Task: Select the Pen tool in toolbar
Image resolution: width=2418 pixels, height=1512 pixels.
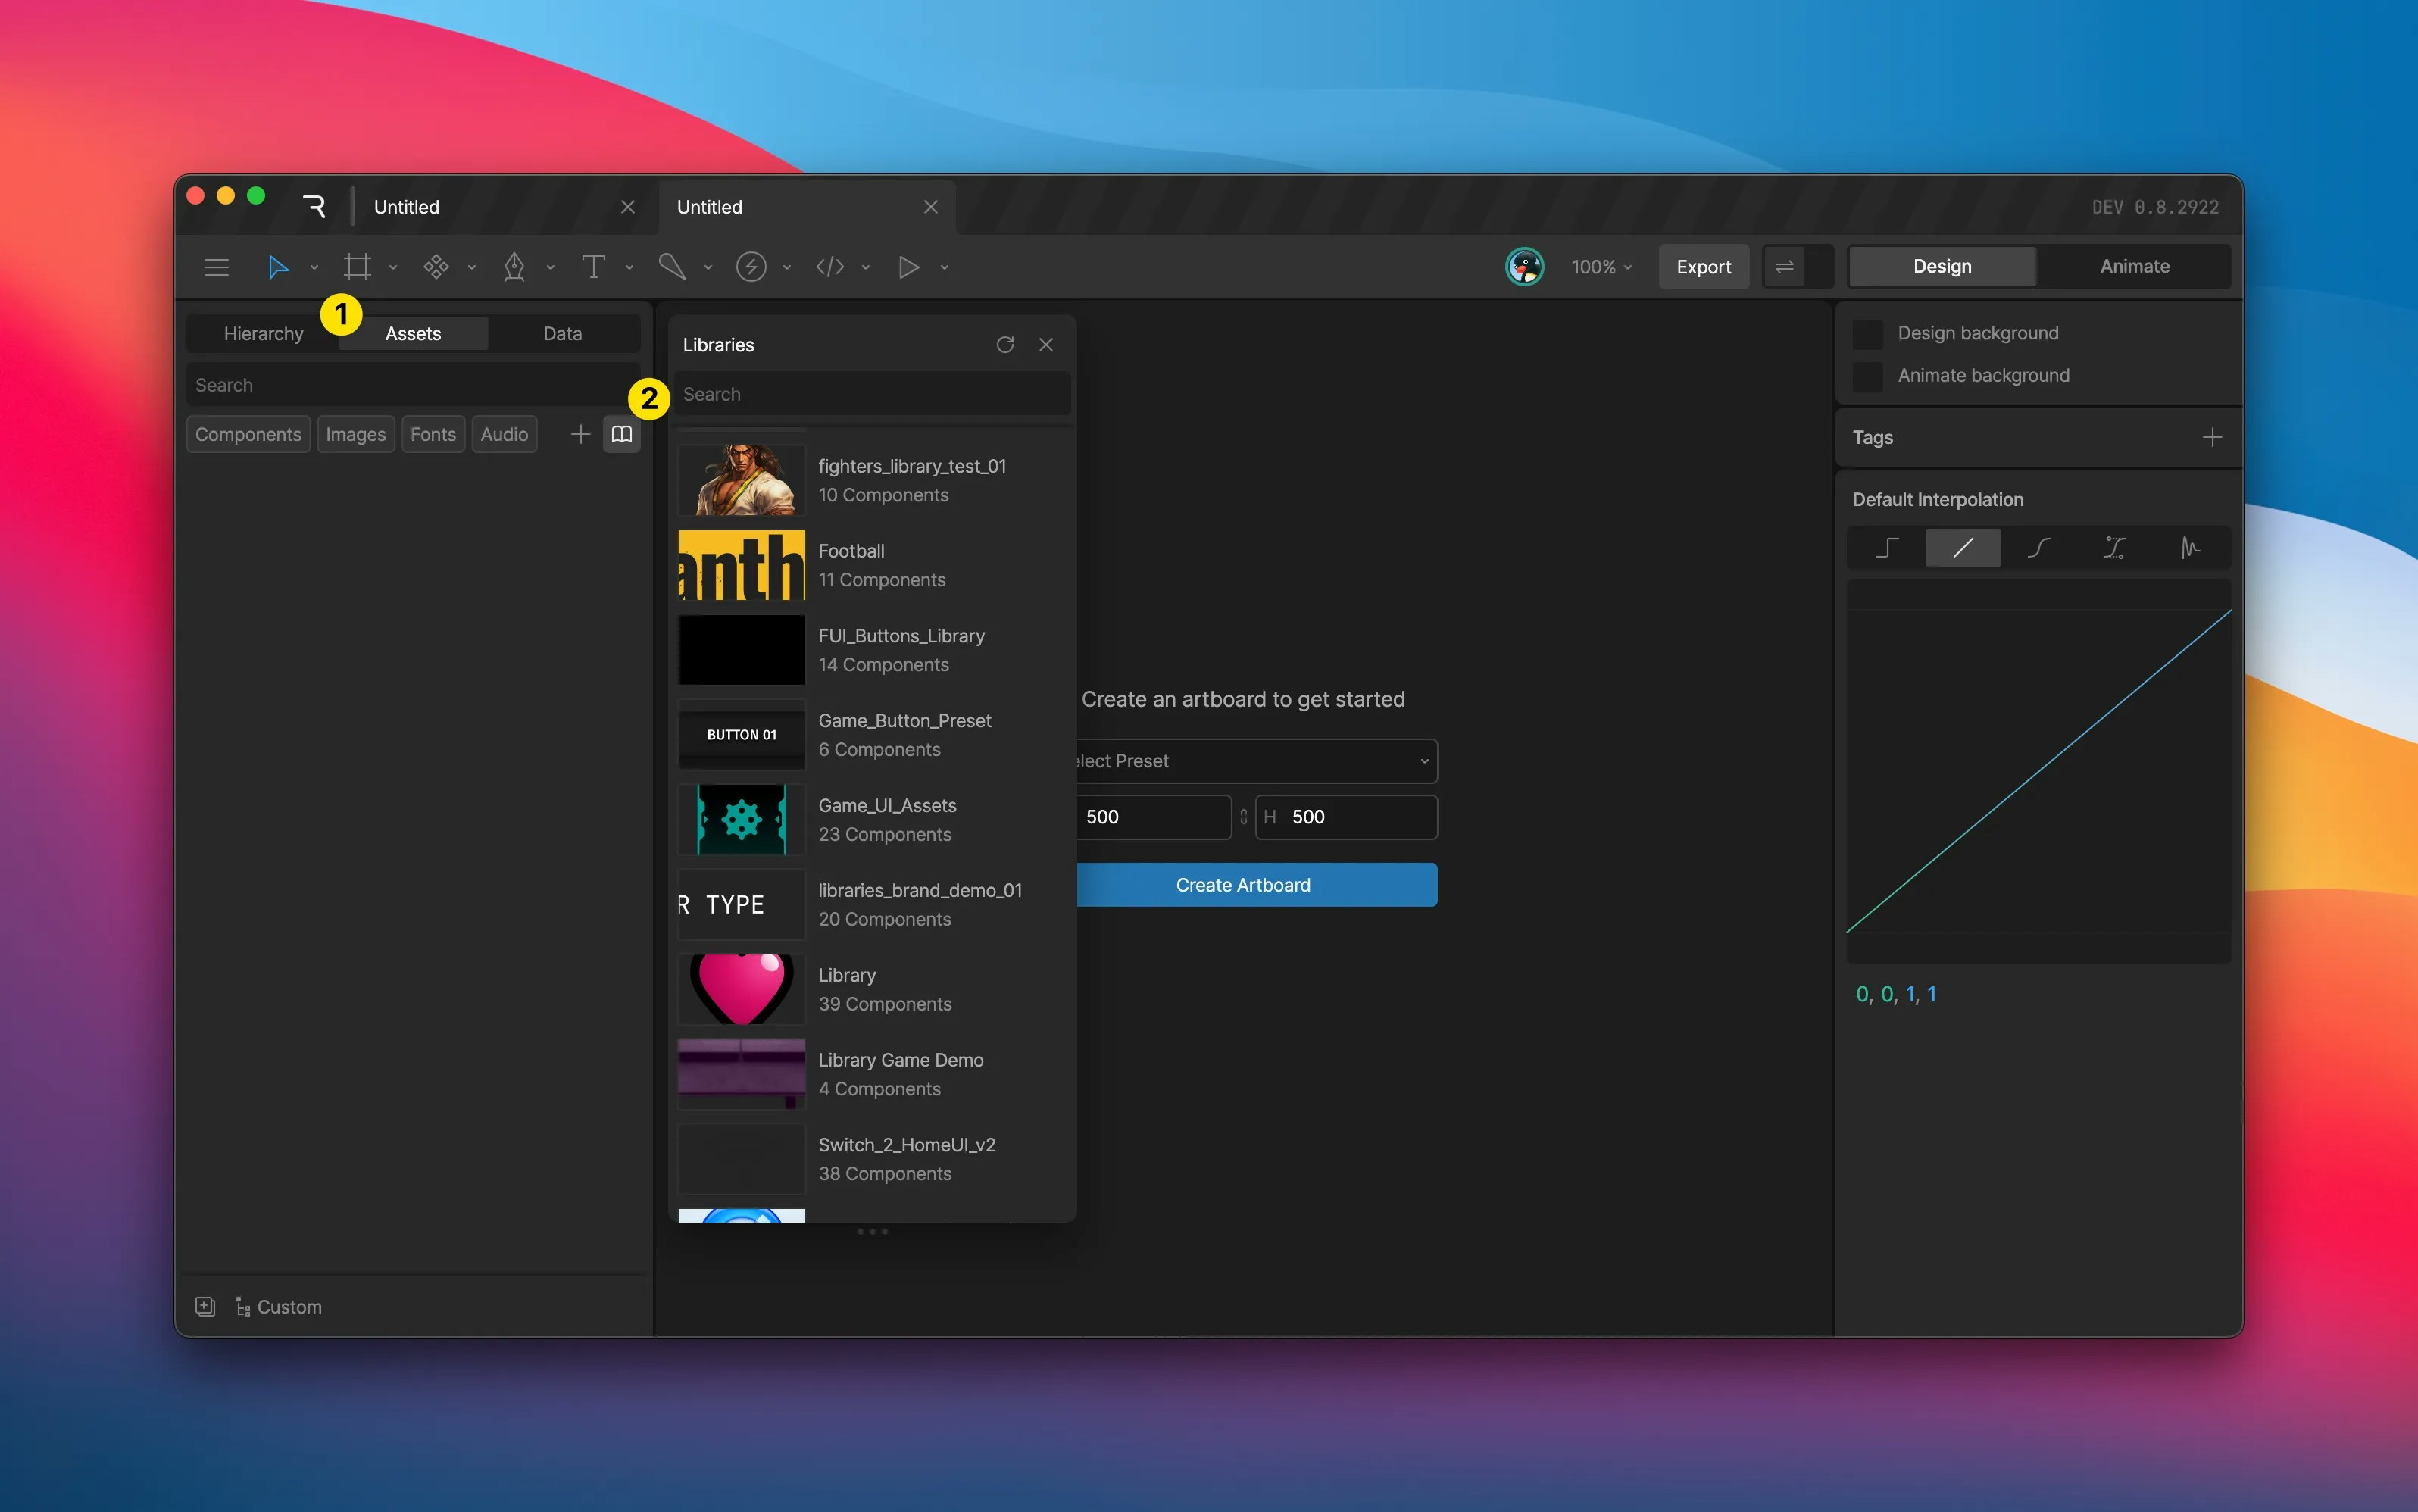Action: point(514,267)
